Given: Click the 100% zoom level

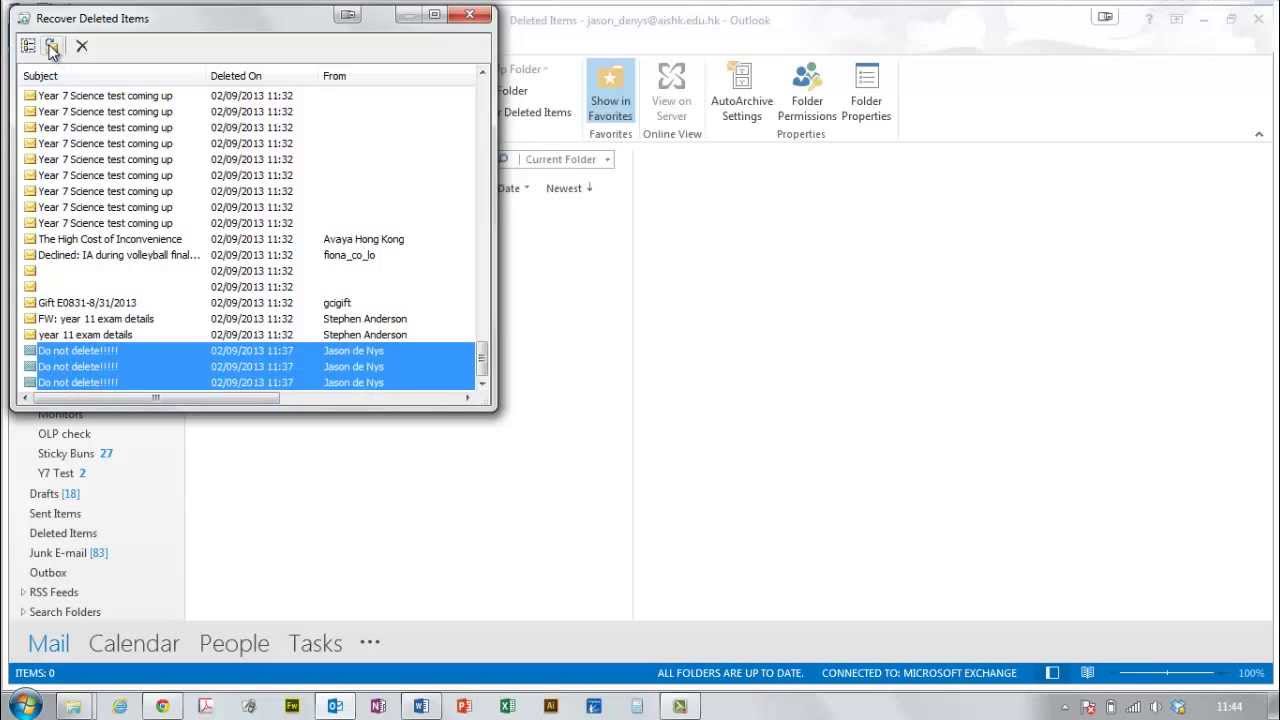Looking at the screenshot, I should [1251, 673].
